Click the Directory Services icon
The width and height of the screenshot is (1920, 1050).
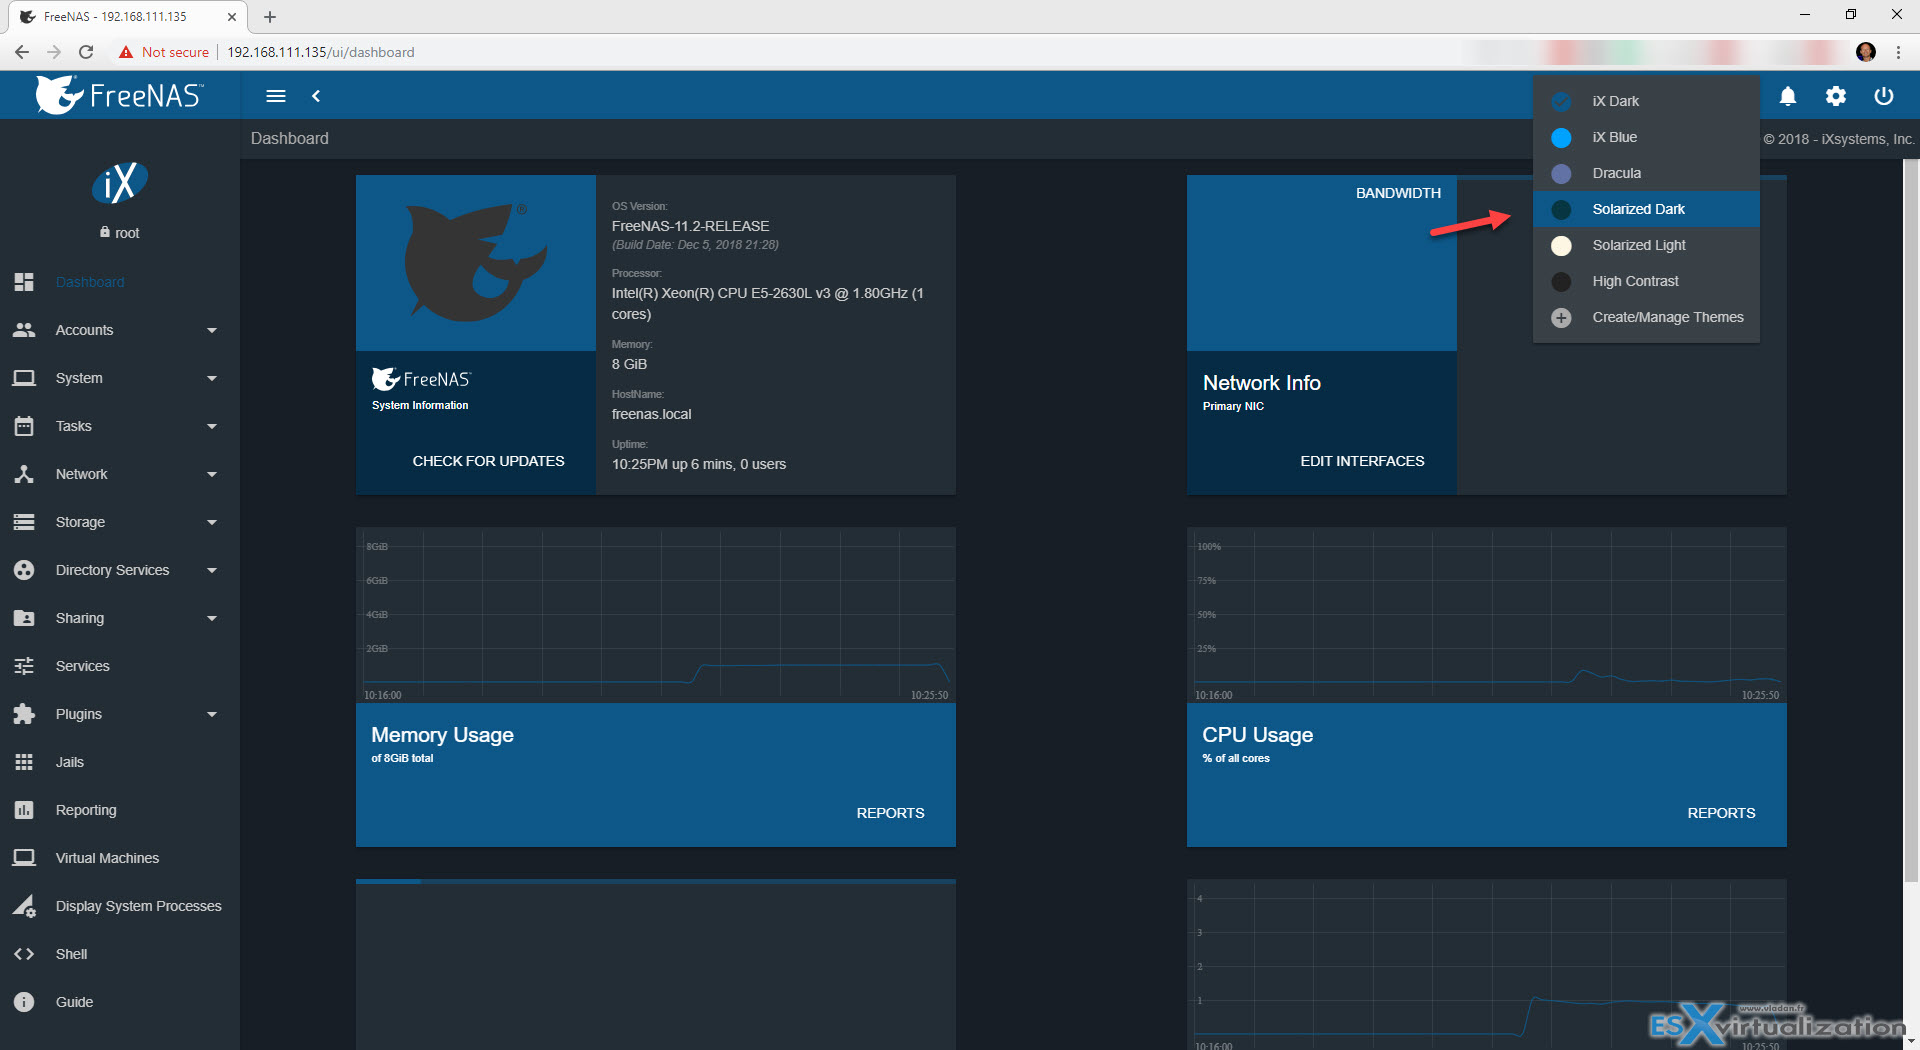[24, 570]
